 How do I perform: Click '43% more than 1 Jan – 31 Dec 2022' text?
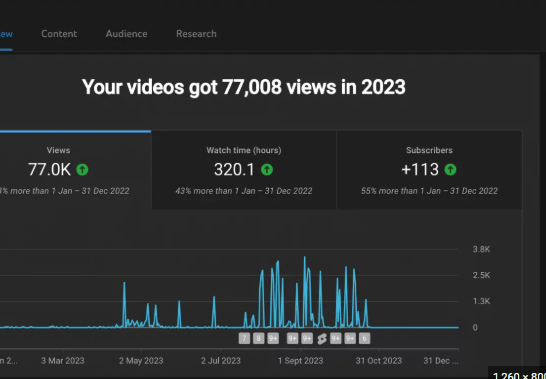click(x=244, y=191)
